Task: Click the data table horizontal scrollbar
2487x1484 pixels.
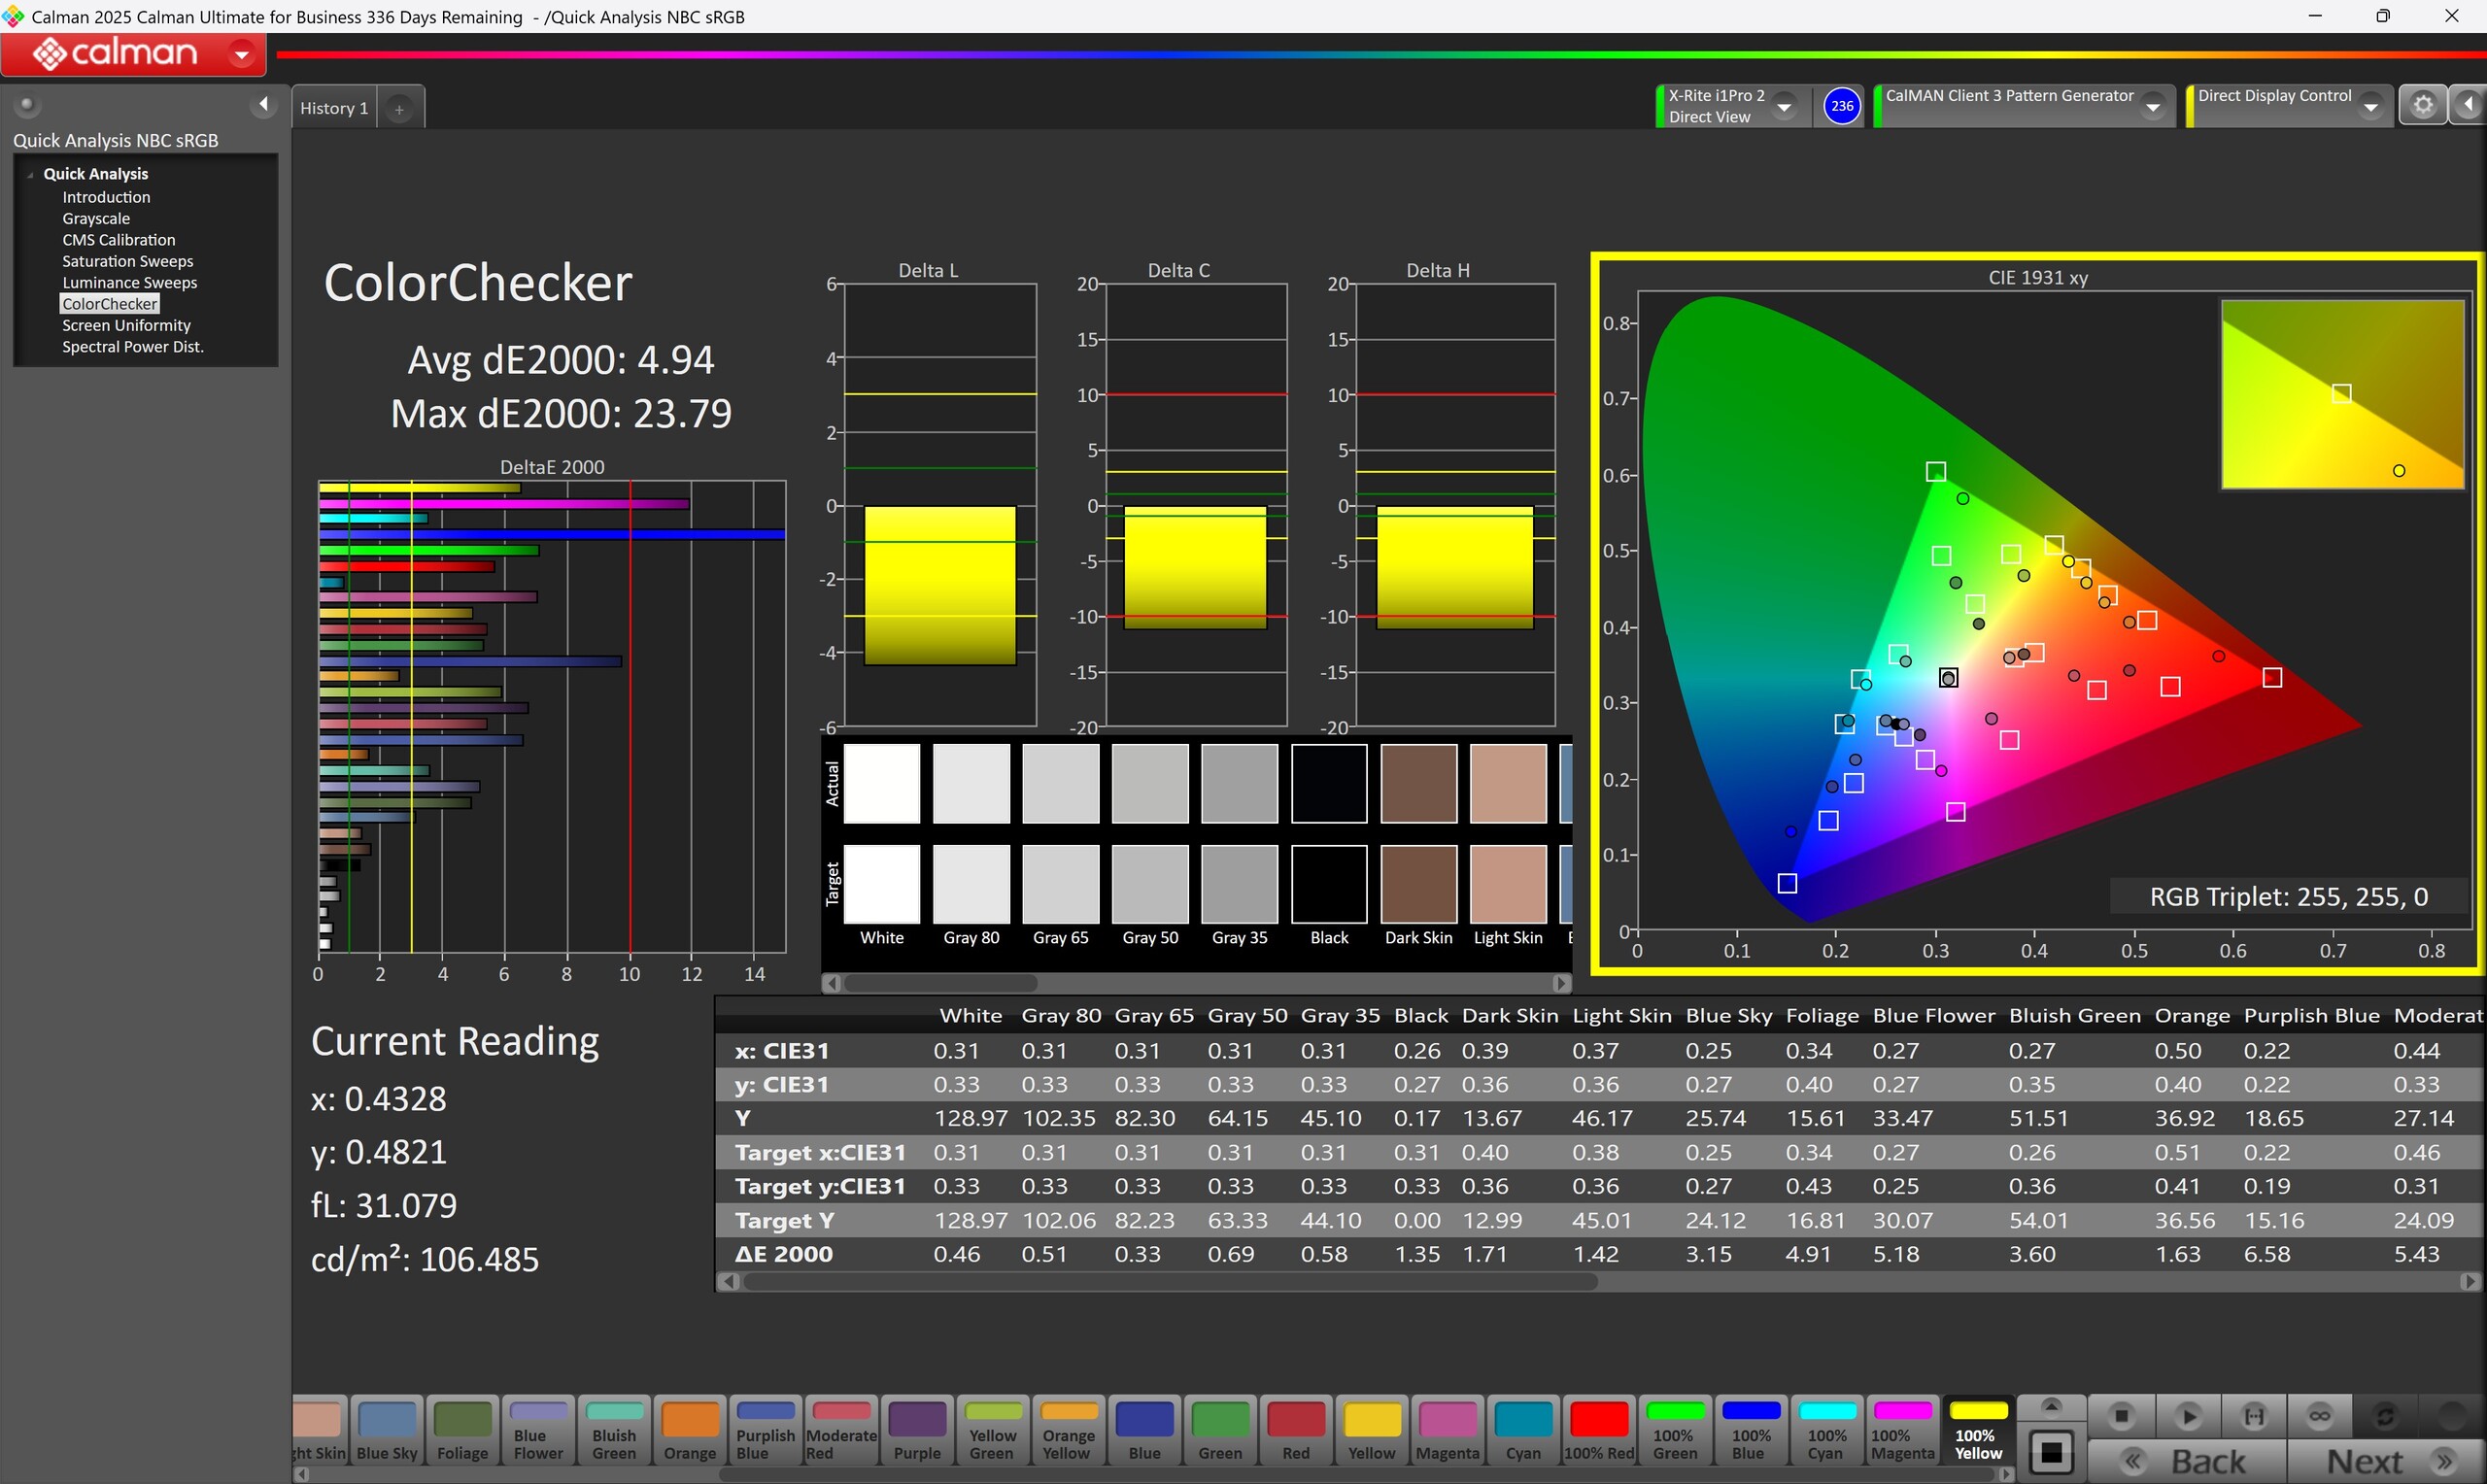Action: pyautogui.click(x=1170, y=1281)
